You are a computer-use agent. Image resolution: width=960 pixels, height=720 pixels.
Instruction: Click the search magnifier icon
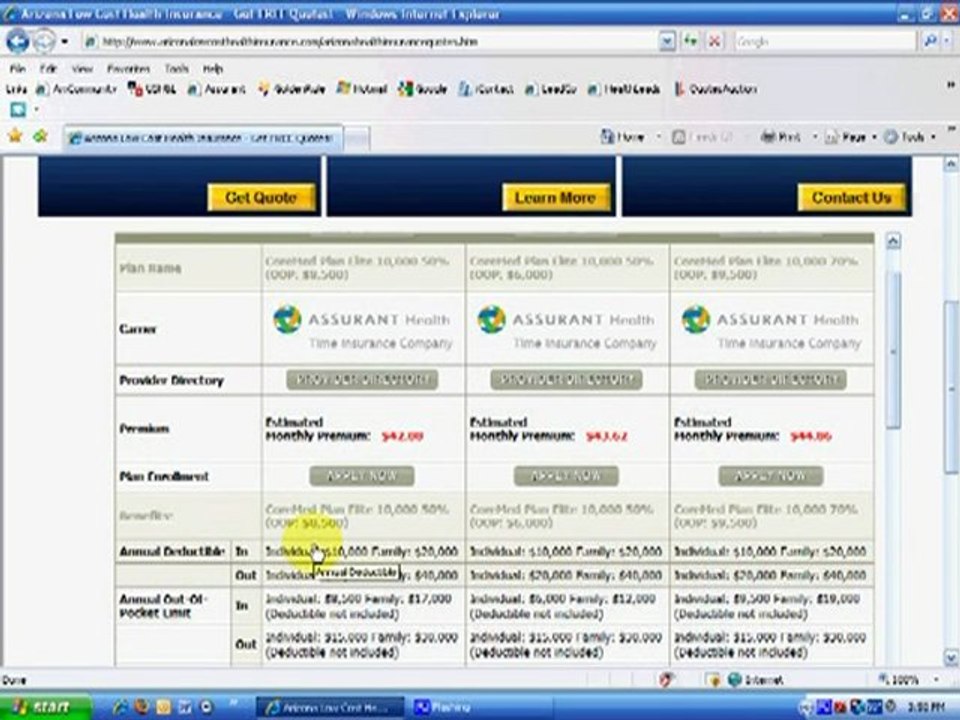[x=930, y=42]
